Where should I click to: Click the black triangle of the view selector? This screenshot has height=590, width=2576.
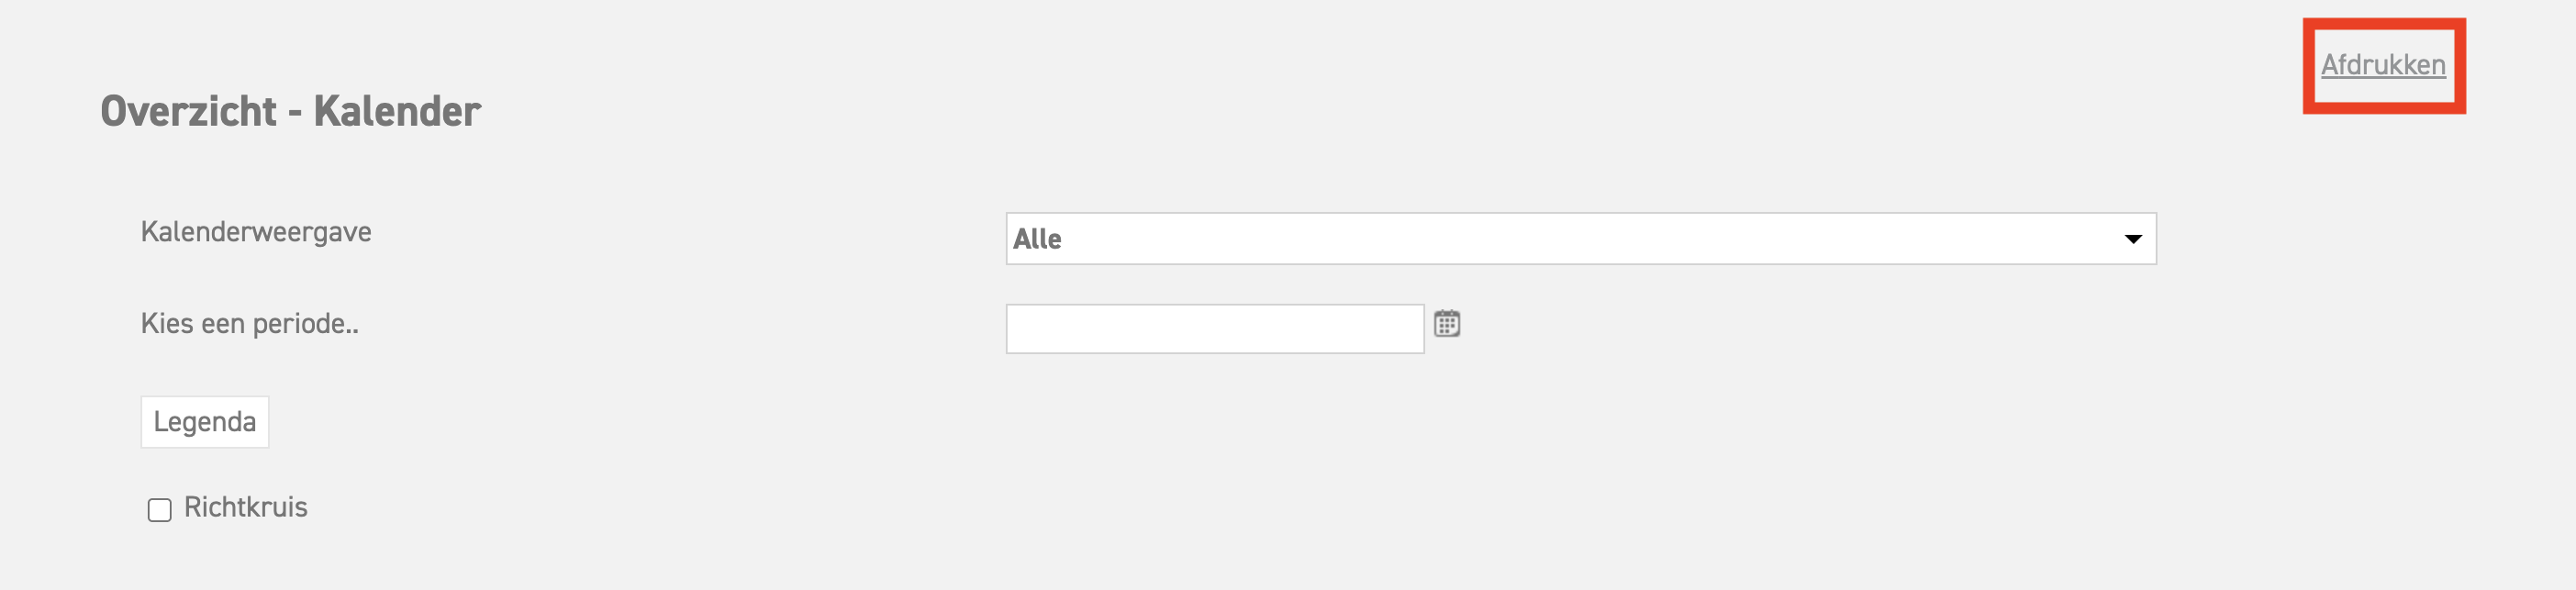click(x=2132, y=239)
